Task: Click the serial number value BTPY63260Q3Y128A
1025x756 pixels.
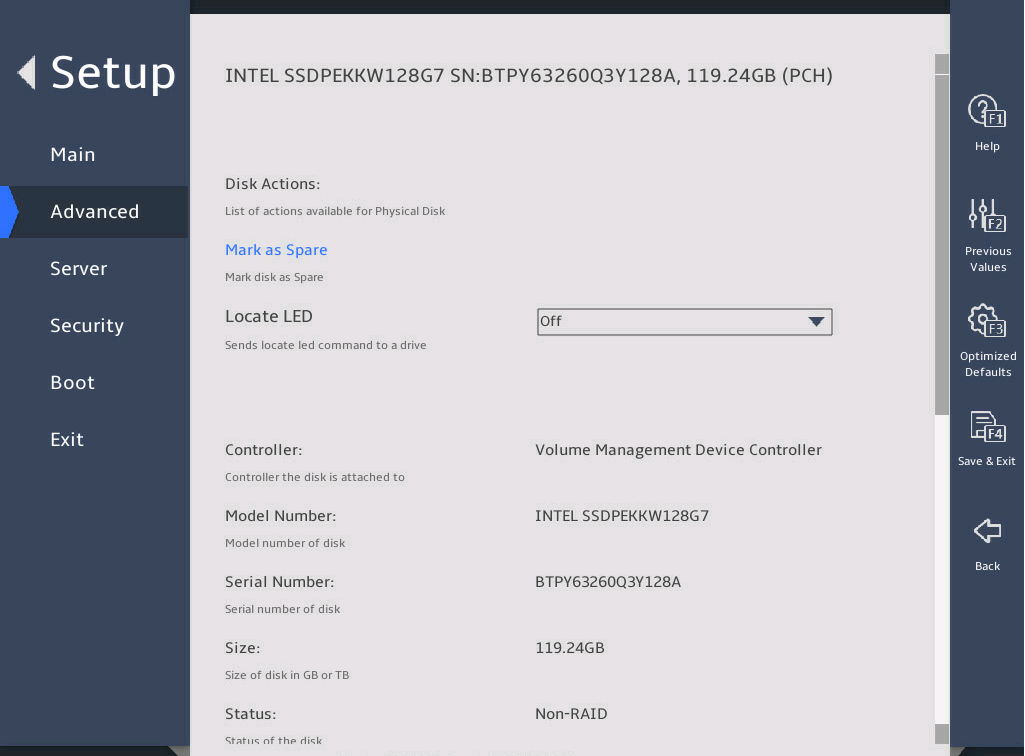Action: [608, 582]
